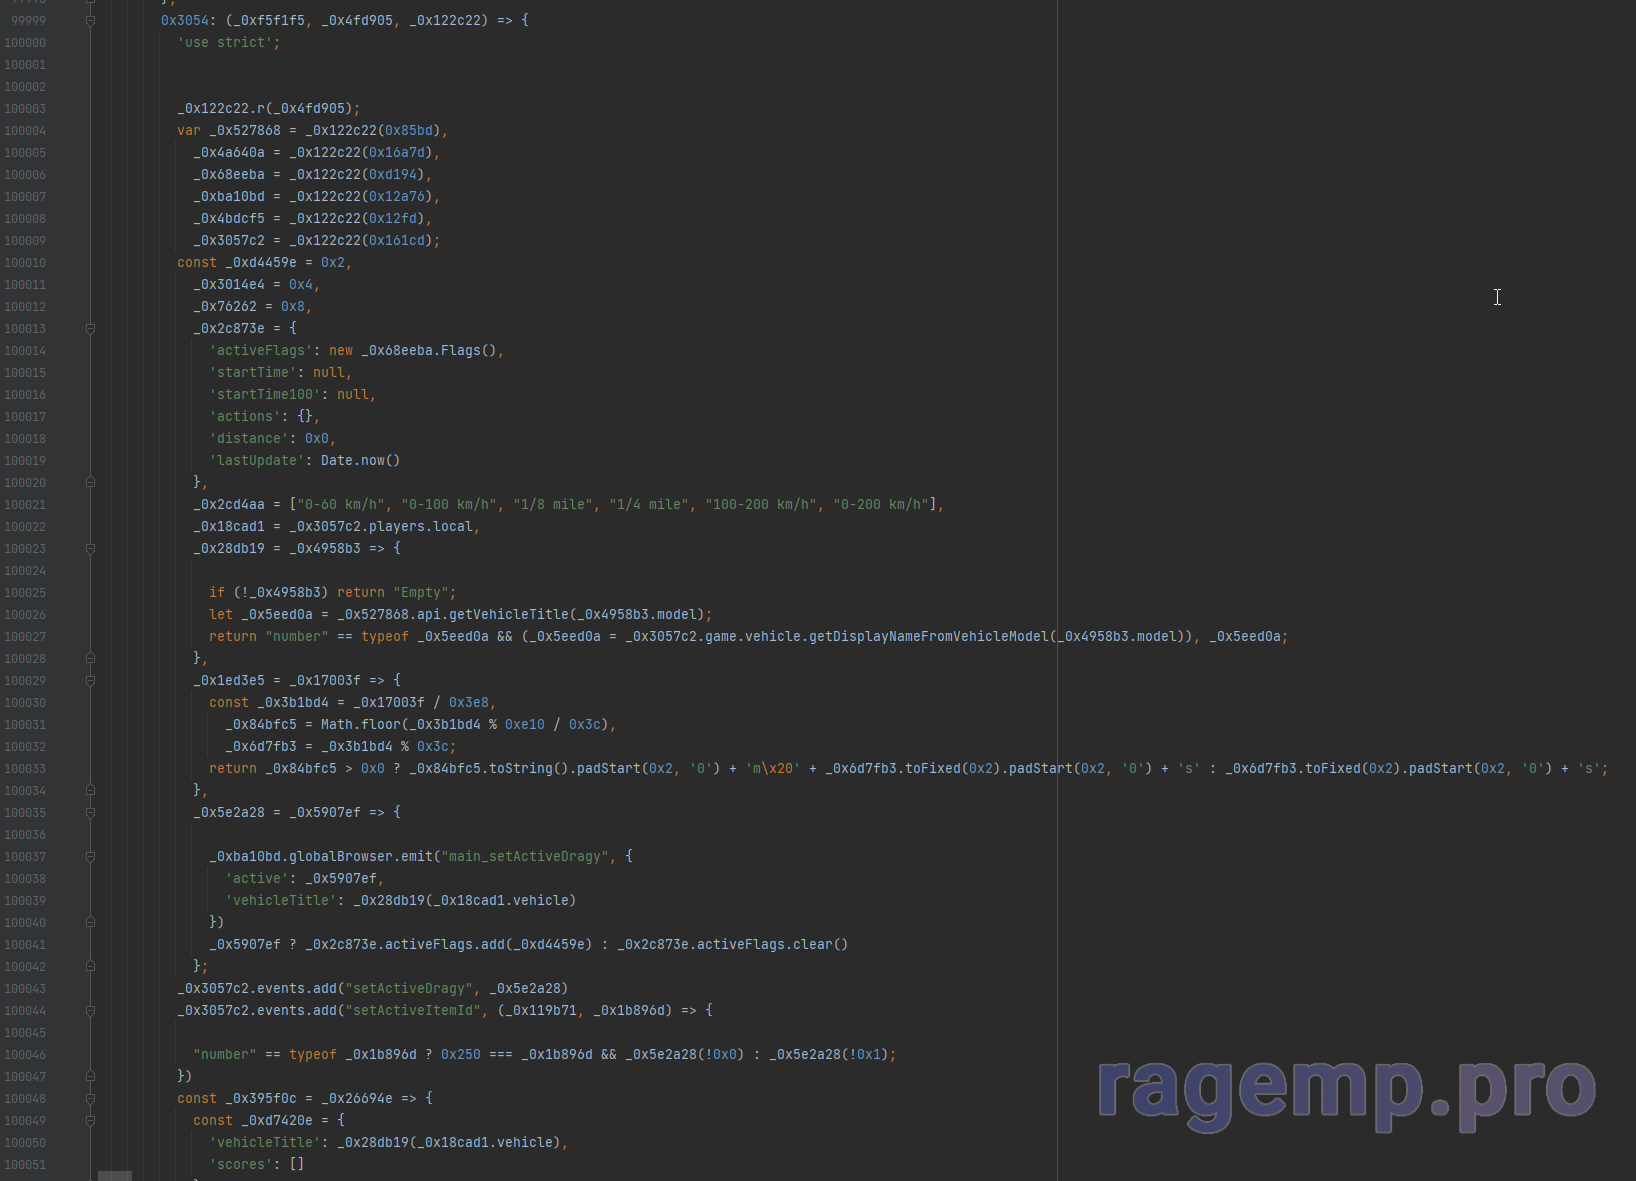Click line number 100000 in the gutter
Image resolution: width=1636 pixels, height=1181 pixels.
pyautogui.click(x=25, y=42)
